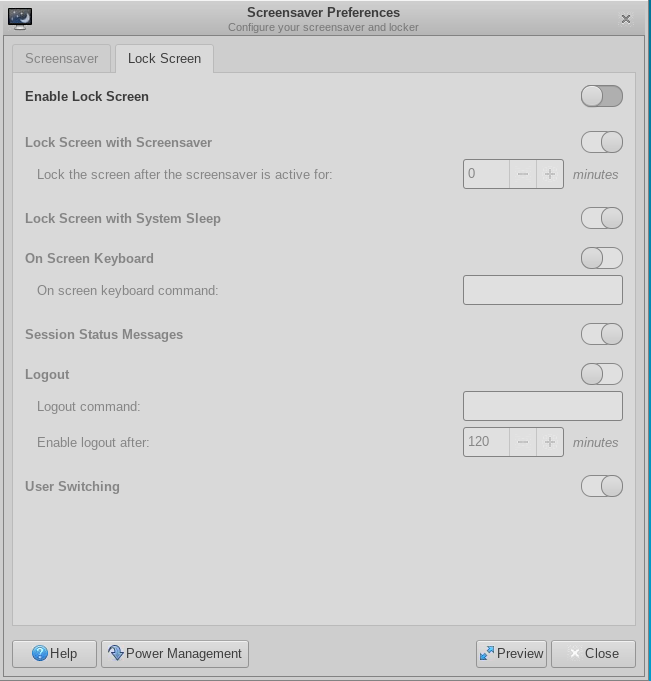
Task: Click the lock delay value field showing 0
Action: pyautogui.click(x=486, y=174)
